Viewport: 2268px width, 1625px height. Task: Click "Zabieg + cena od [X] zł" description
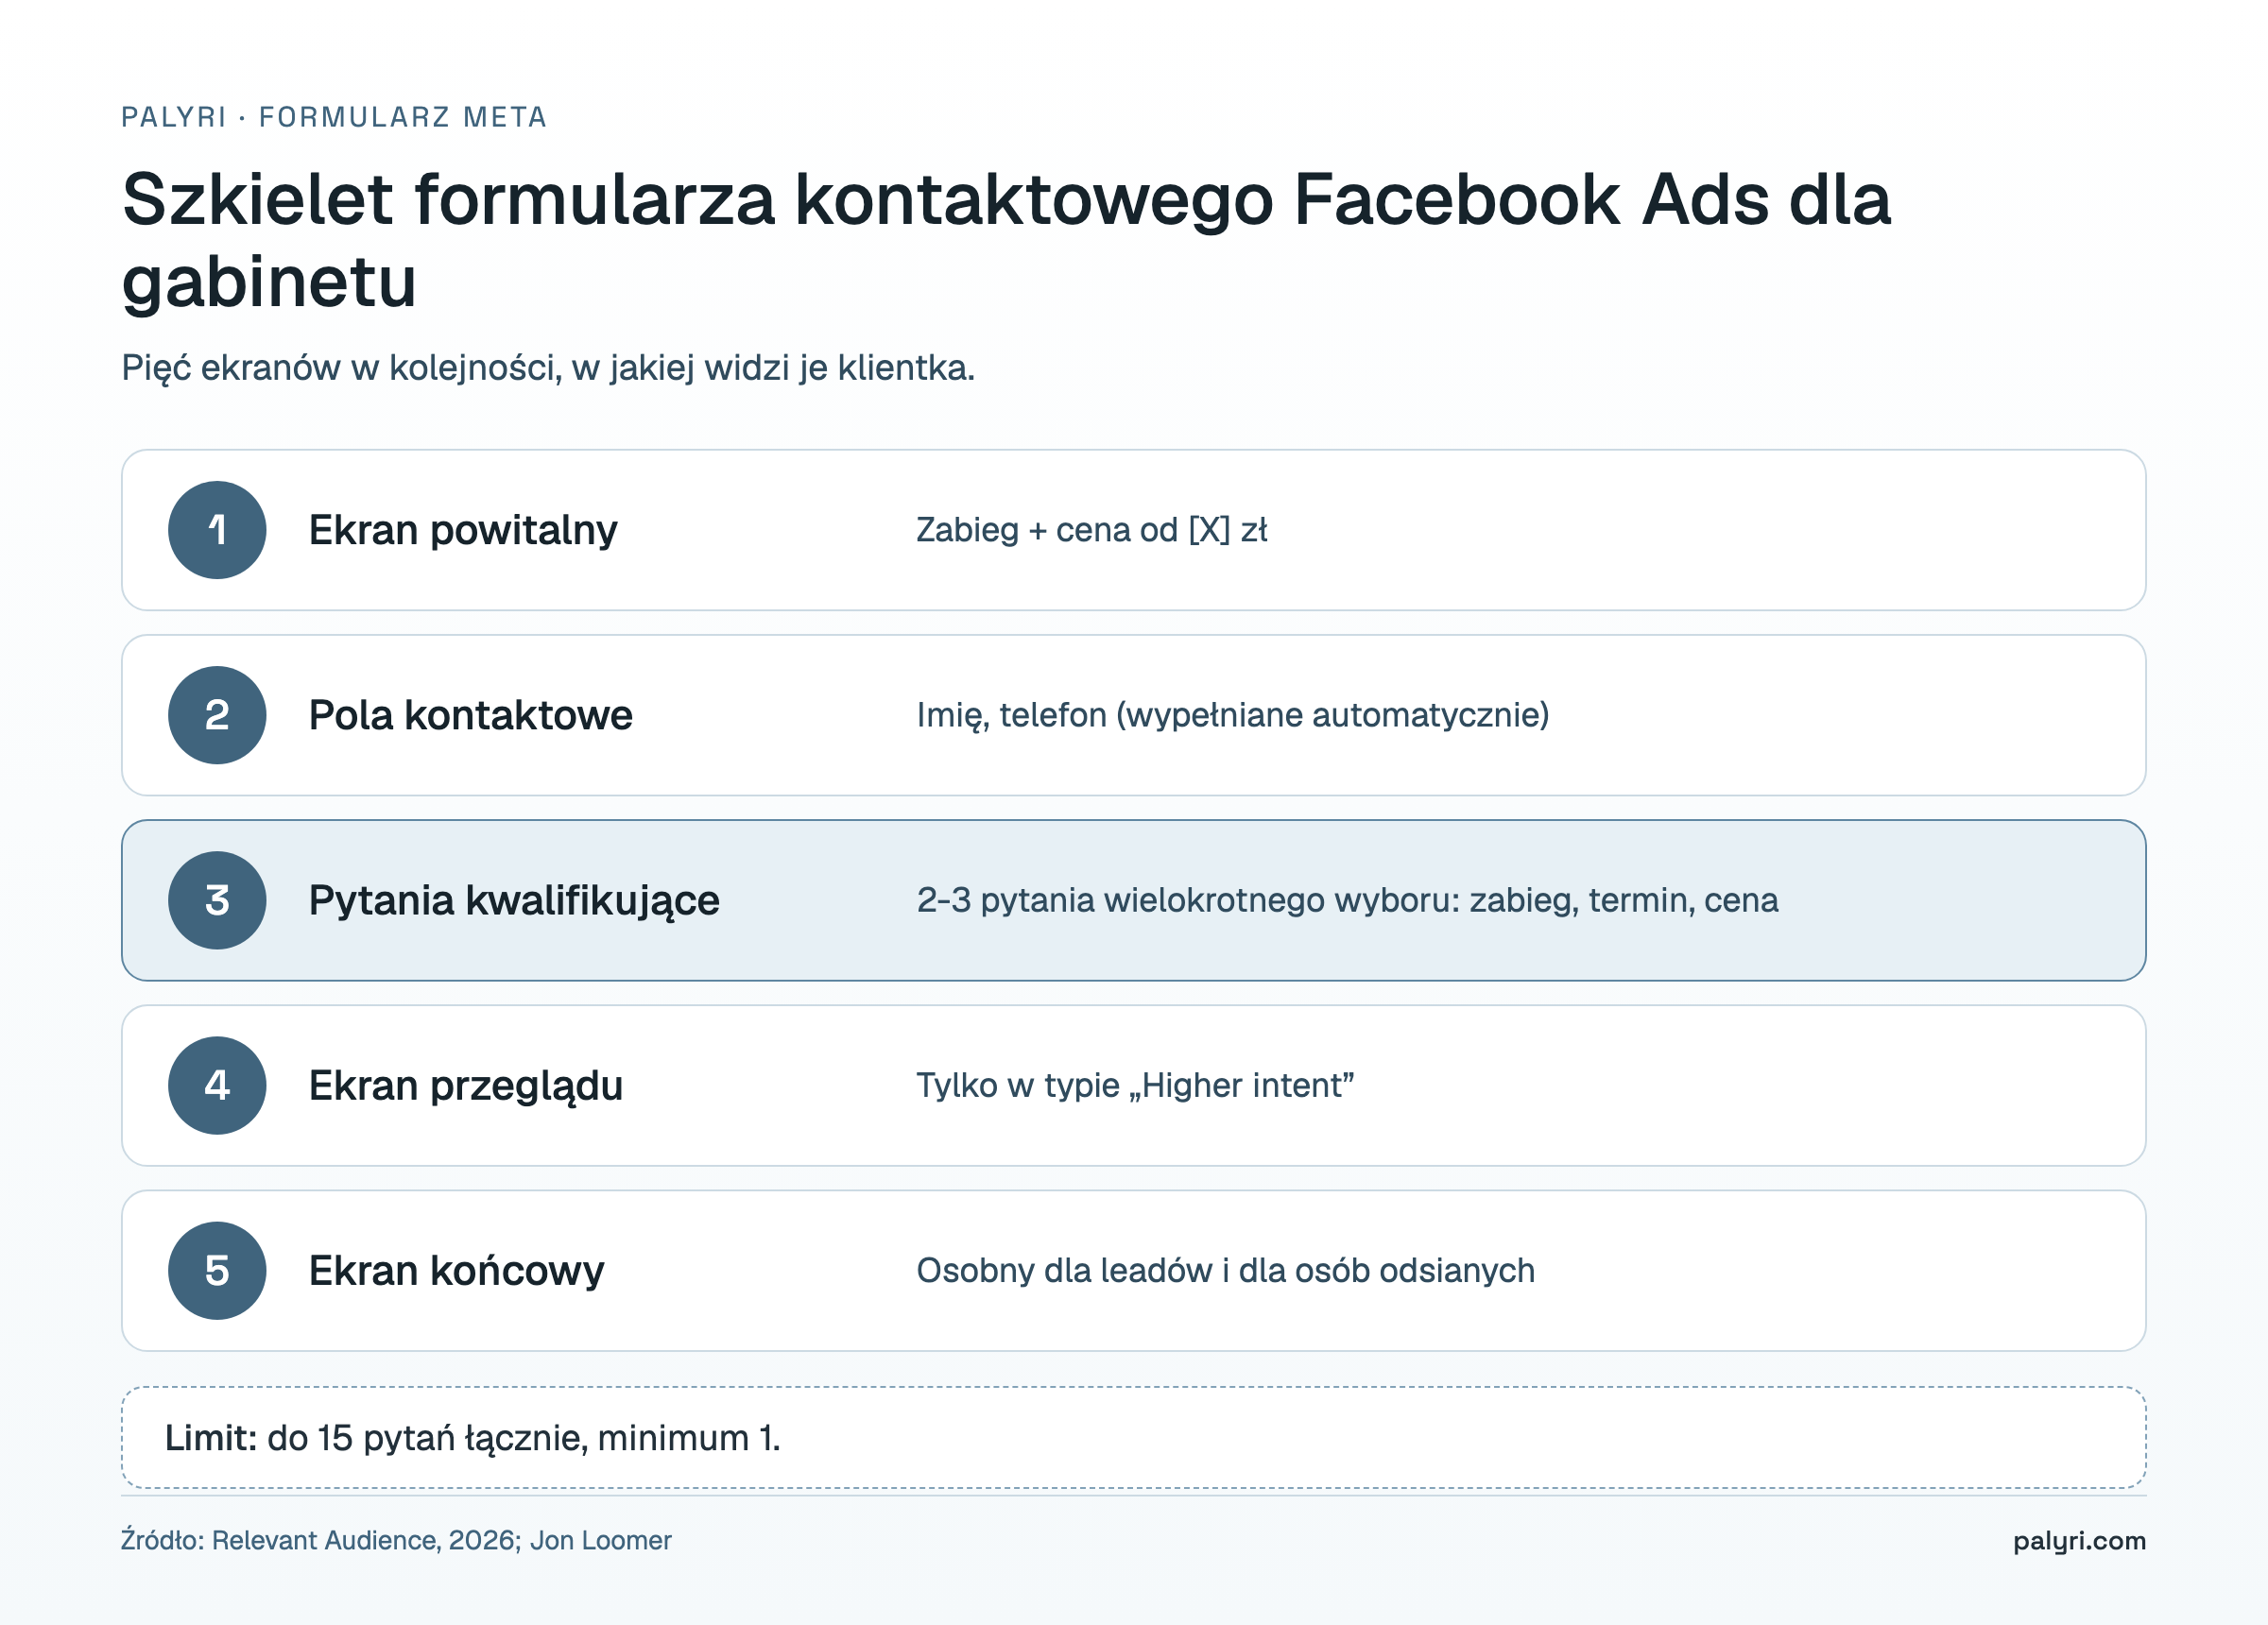[1091, 530]
